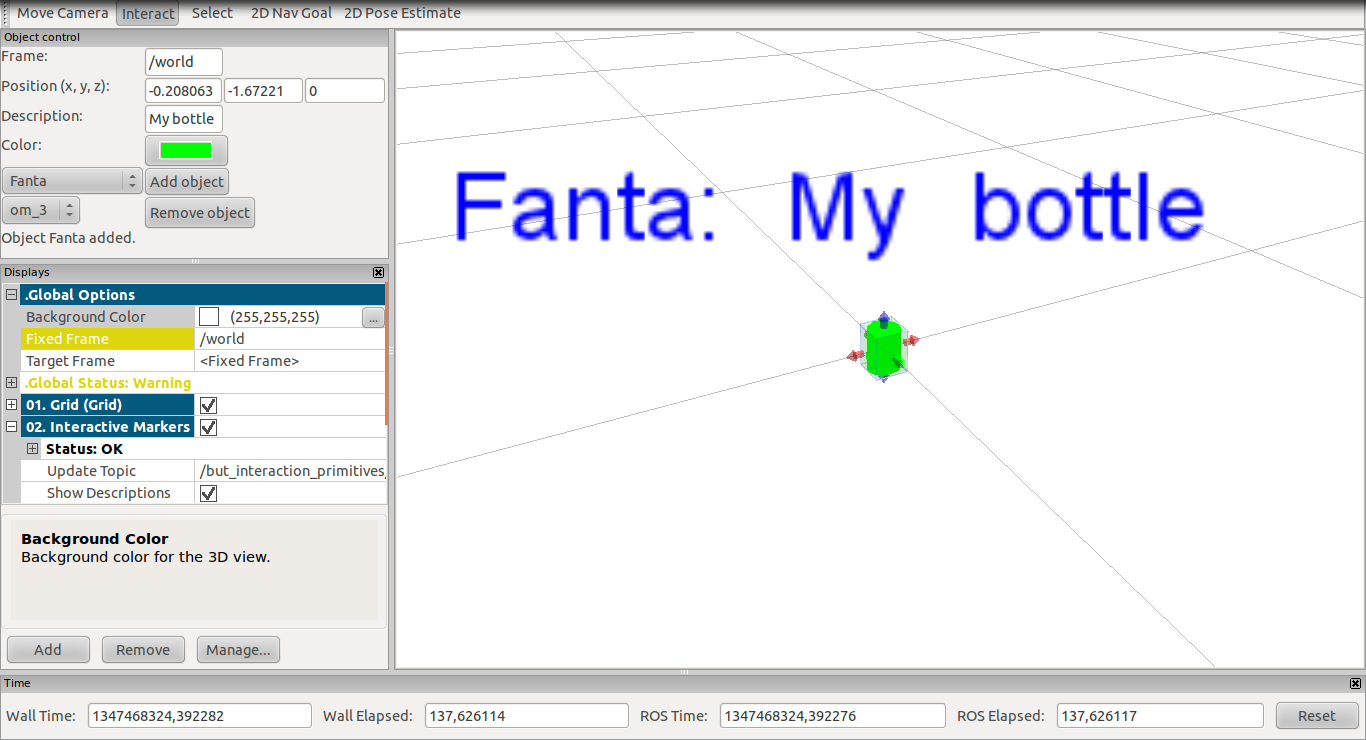Close the Displays panel

tap(378, 272)
